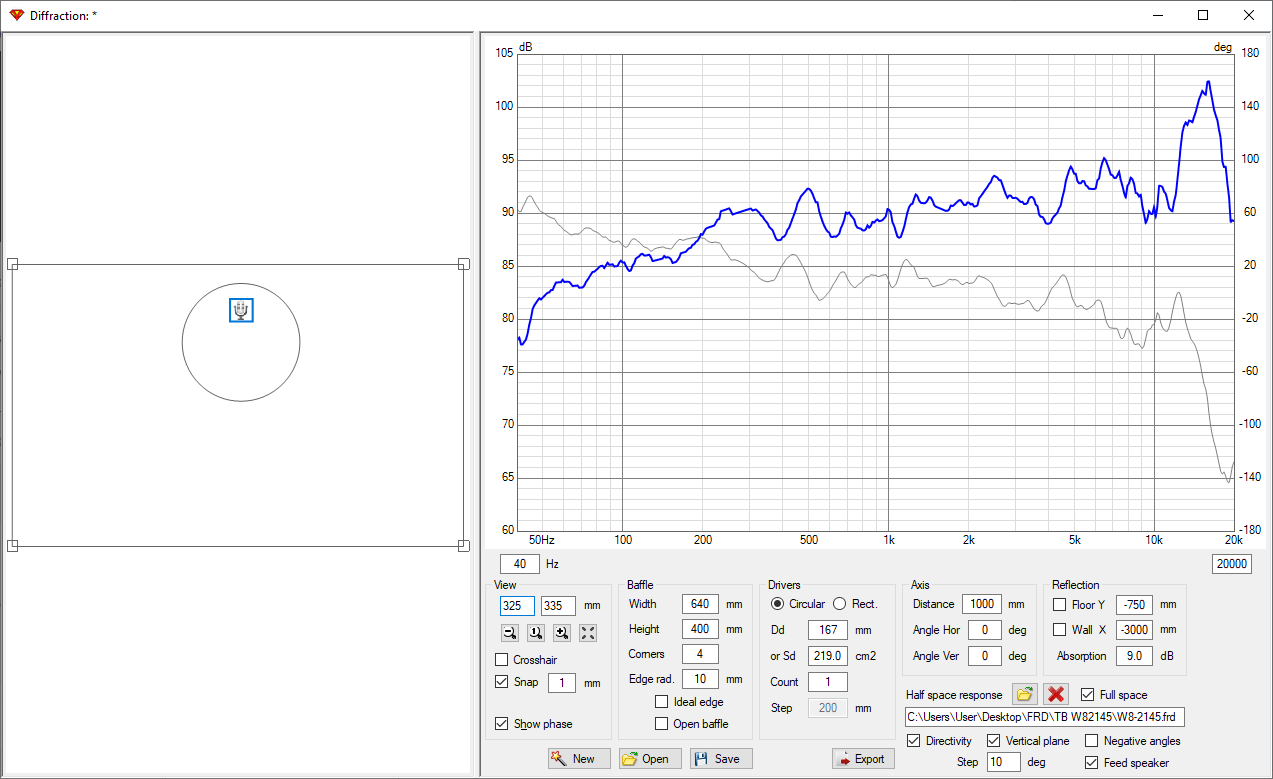Select bottom-right baffle corner handle

[x=463, y=545]
